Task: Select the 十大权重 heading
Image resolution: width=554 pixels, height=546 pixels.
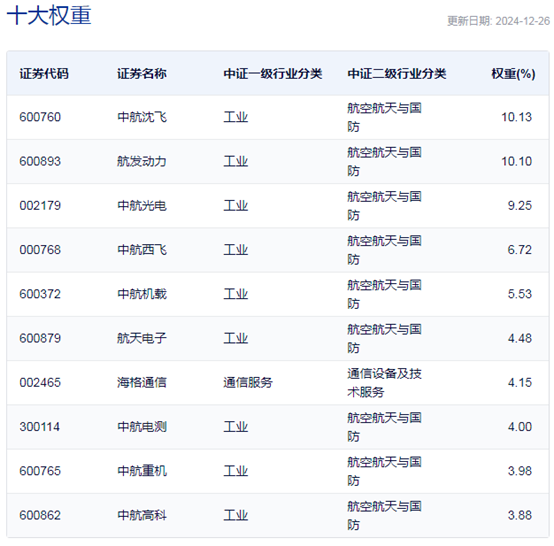Action: (49, 15)
